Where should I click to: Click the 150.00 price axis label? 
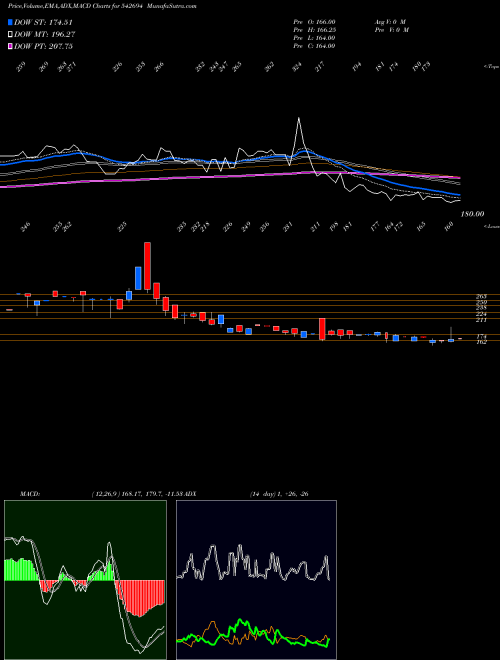[x=472, y=214]
